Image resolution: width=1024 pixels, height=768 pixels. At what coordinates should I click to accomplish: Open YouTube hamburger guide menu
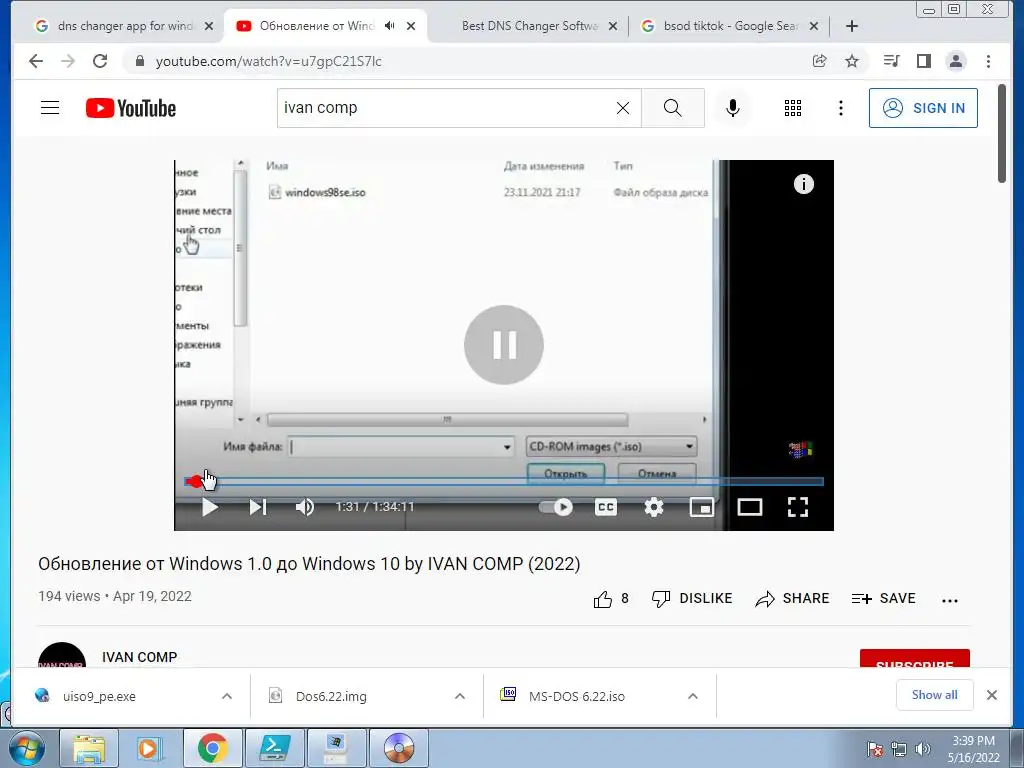point(50,108)
